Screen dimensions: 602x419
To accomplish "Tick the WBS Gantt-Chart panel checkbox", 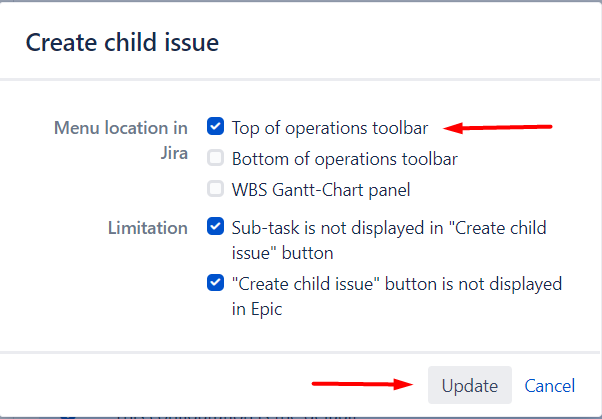I will [x=215, y=189].
